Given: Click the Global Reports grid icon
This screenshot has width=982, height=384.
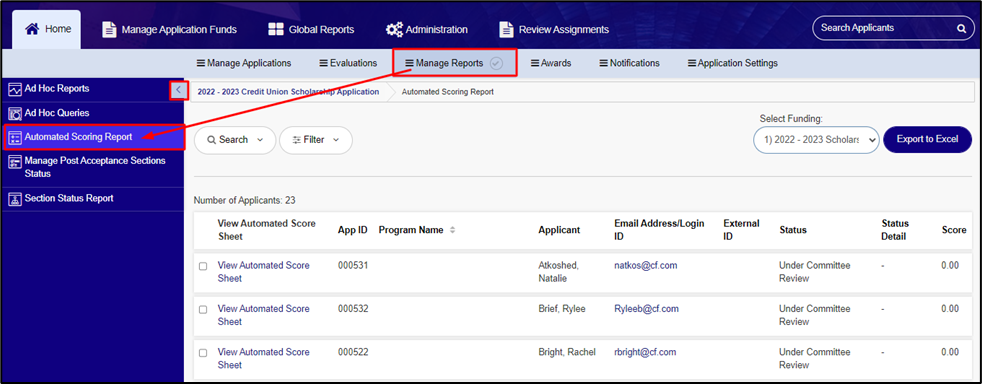Looking at the screenshot, I should pos(276,29).
